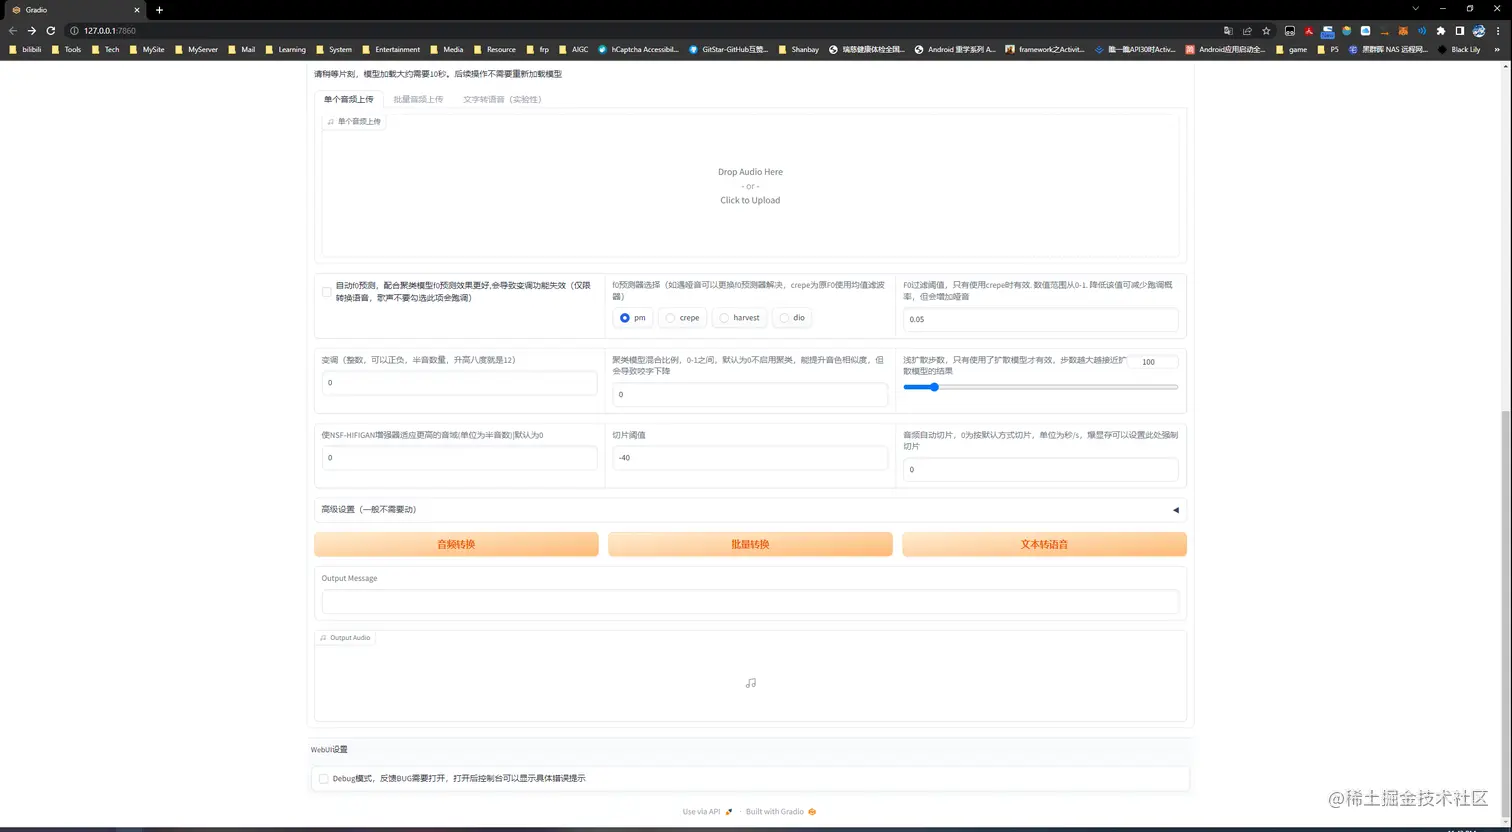
Task: Show more bookmarks with the chevron
Action: (1497, 49)
